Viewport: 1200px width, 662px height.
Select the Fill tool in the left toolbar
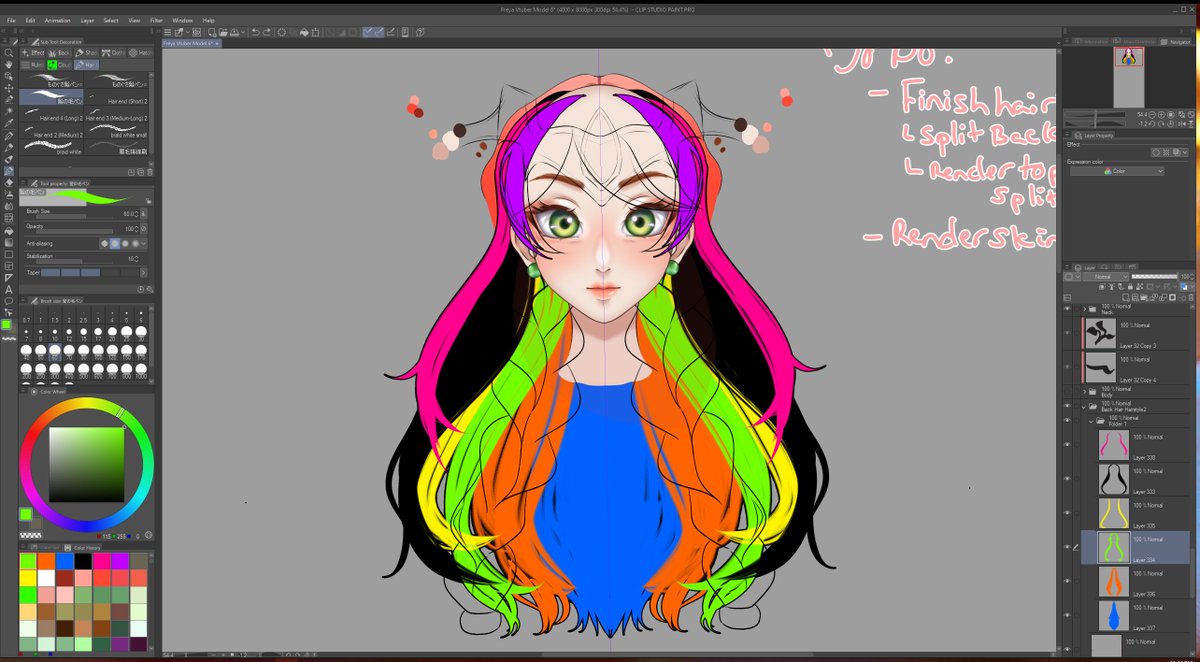[9, 231]
